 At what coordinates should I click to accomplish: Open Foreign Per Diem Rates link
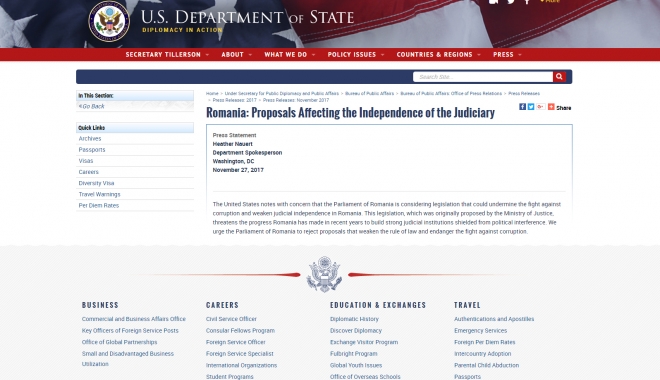coord(484,342)
